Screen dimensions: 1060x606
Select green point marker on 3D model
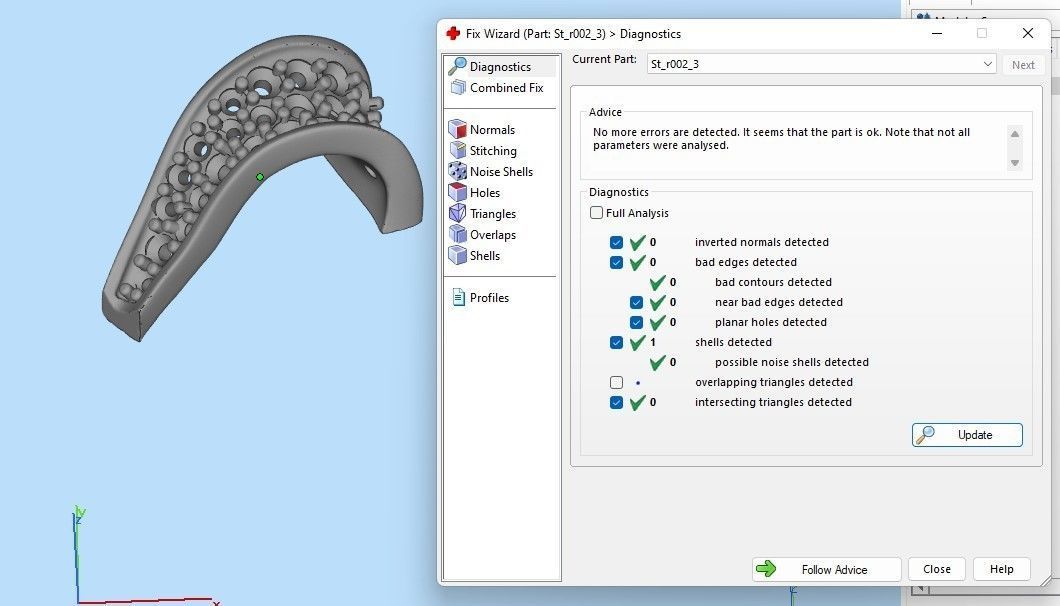tap(260, 177)
